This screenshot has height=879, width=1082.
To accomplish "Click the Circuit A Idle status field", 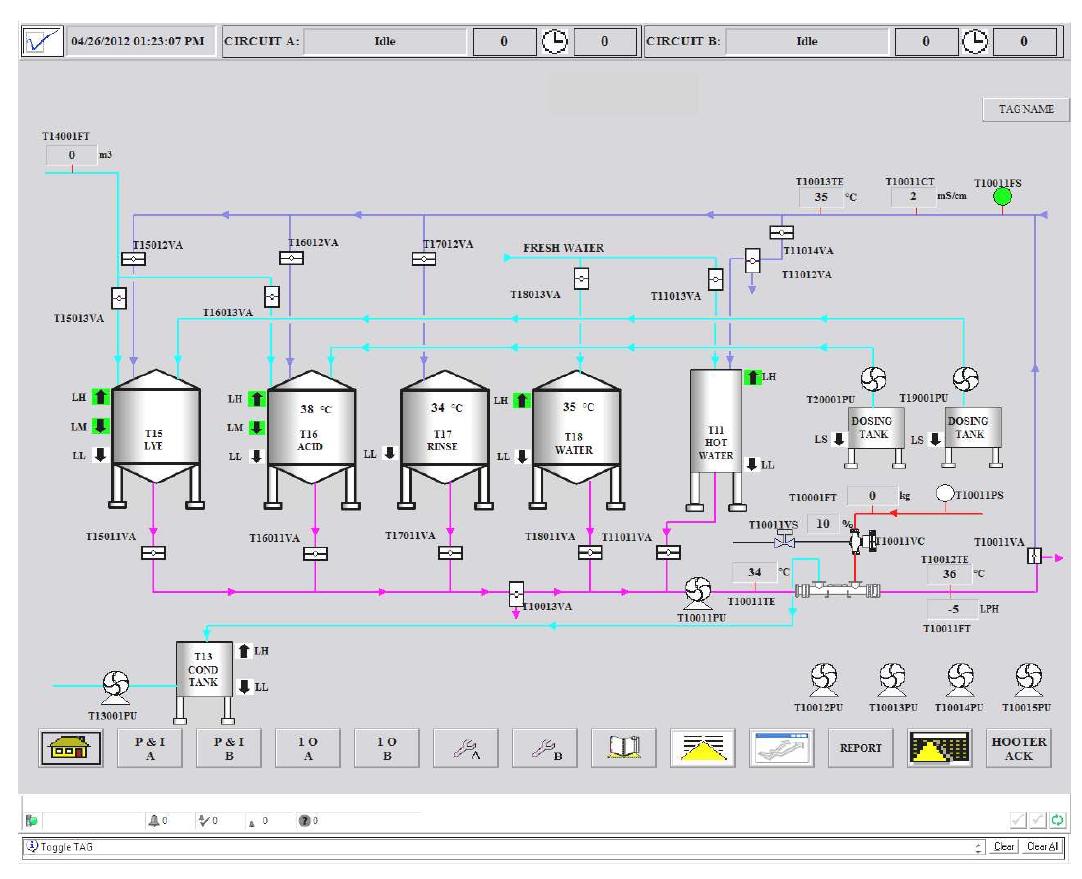I will (x=385, y=41).
